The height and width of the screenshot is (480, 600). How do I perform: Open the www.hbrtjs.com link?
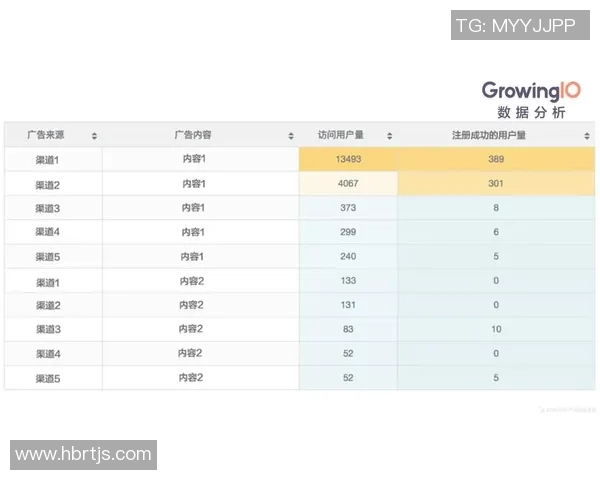[x=84, y=454]
